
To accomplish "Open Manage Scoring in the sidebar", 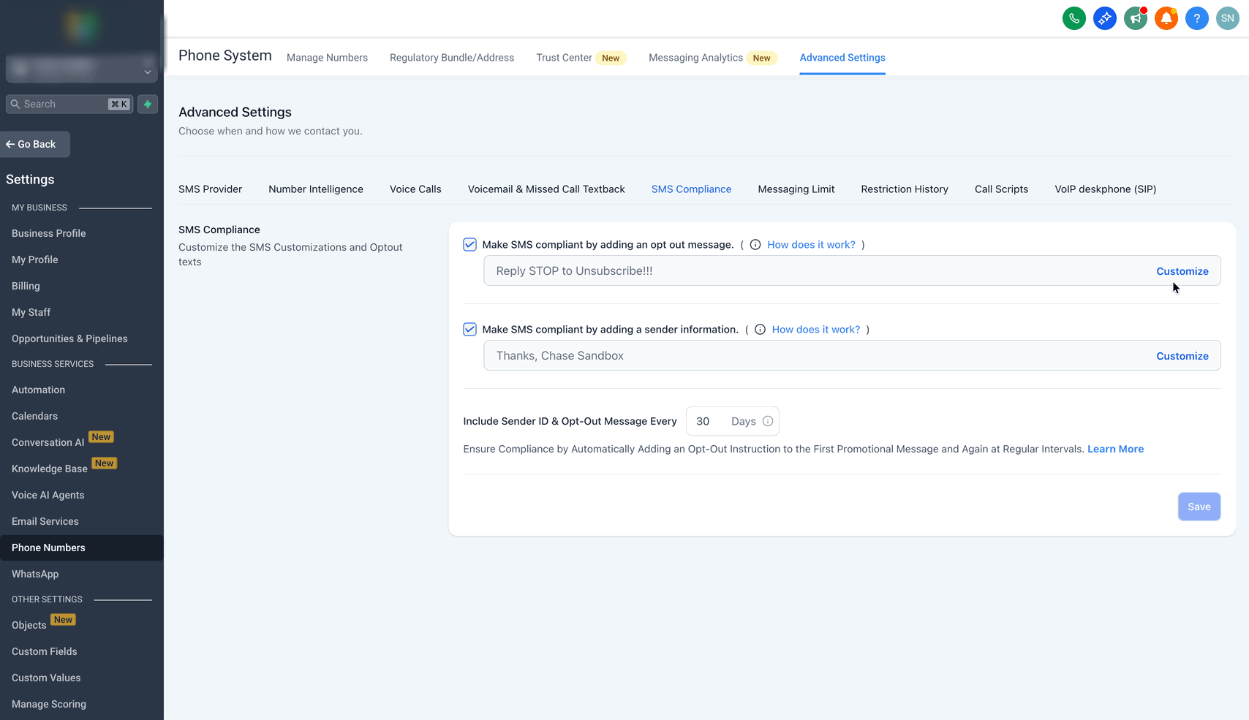I will pos(49,704).
